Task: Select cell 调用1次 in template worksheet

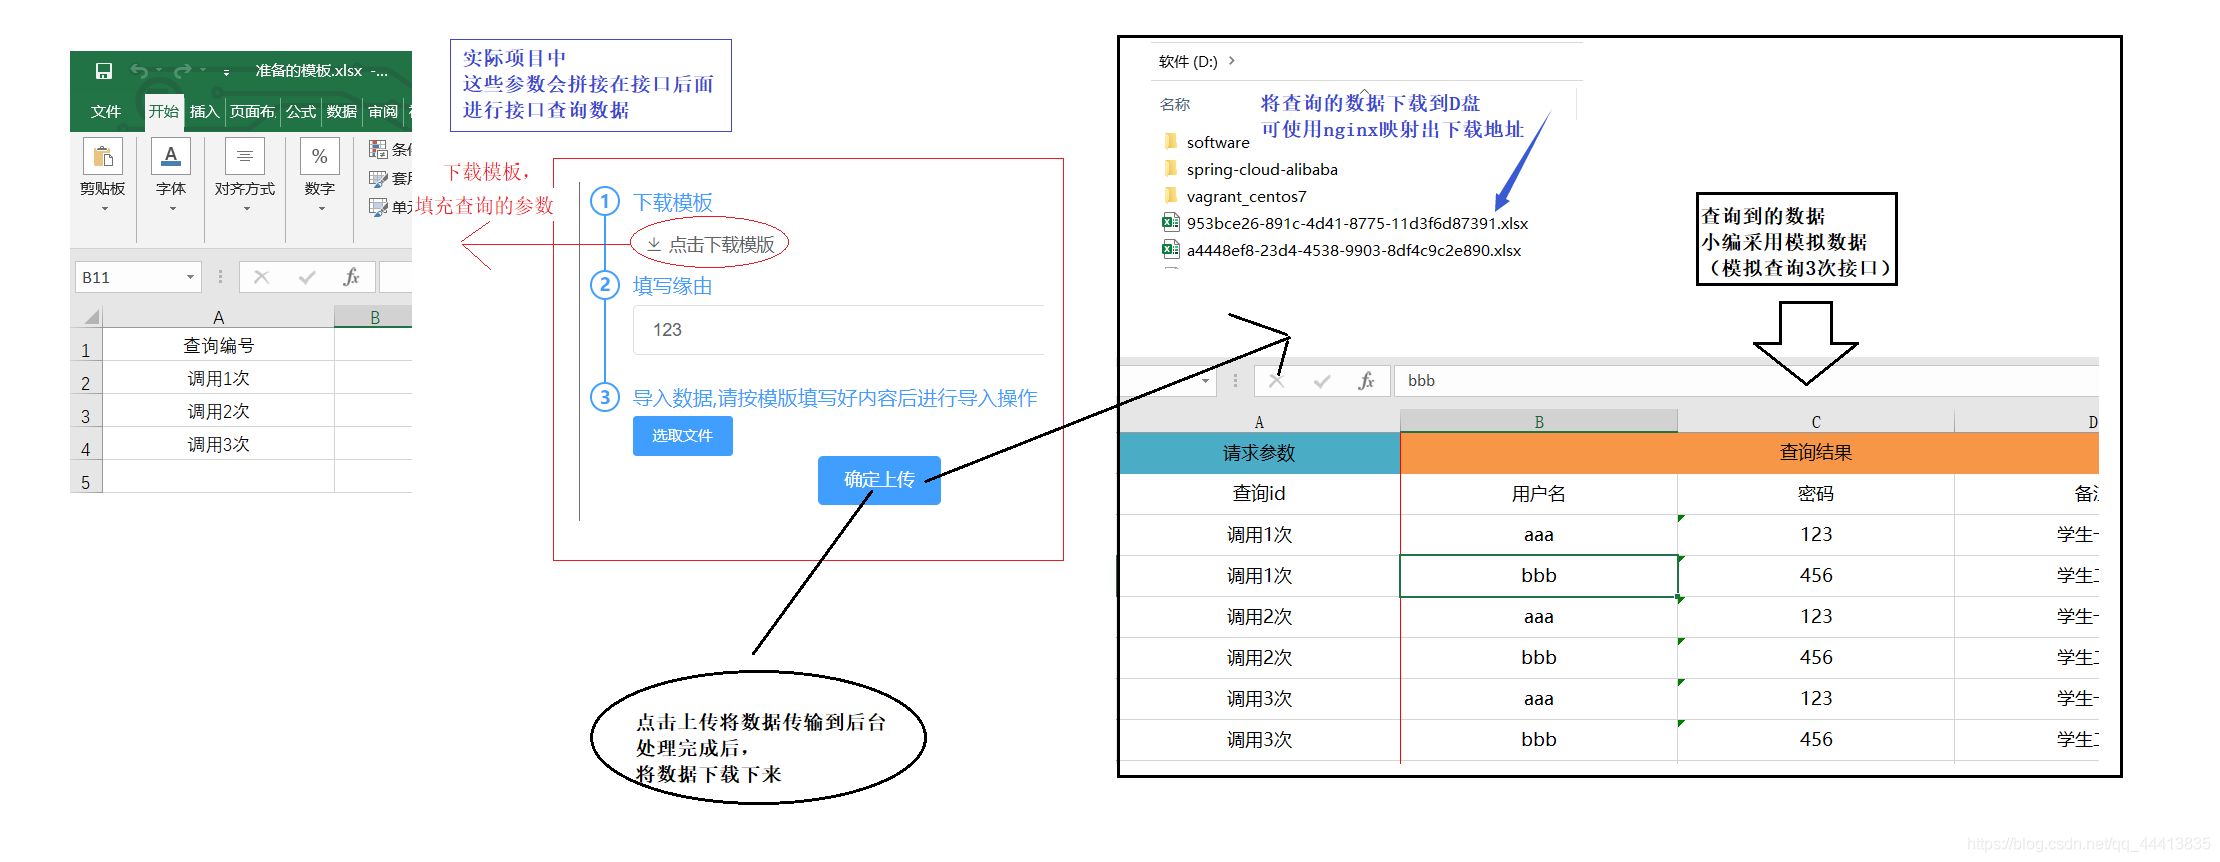Action: (x=218, y=378)
